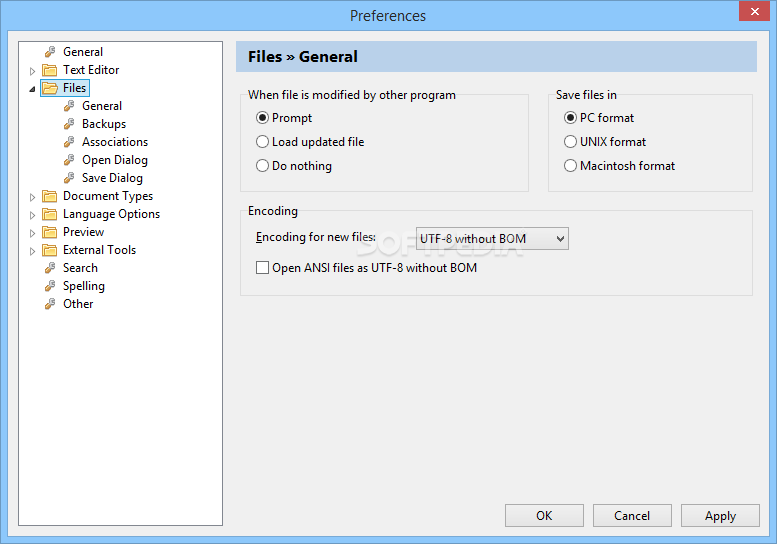
Task: Collapse the Files tree node
Action: coord(32,89)
